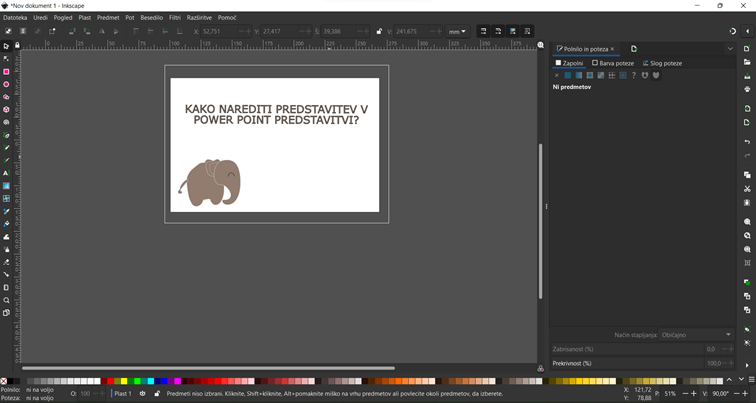Close the Polnilo in poteza panel
756x403 pixels.
click(x=612, y=49)
